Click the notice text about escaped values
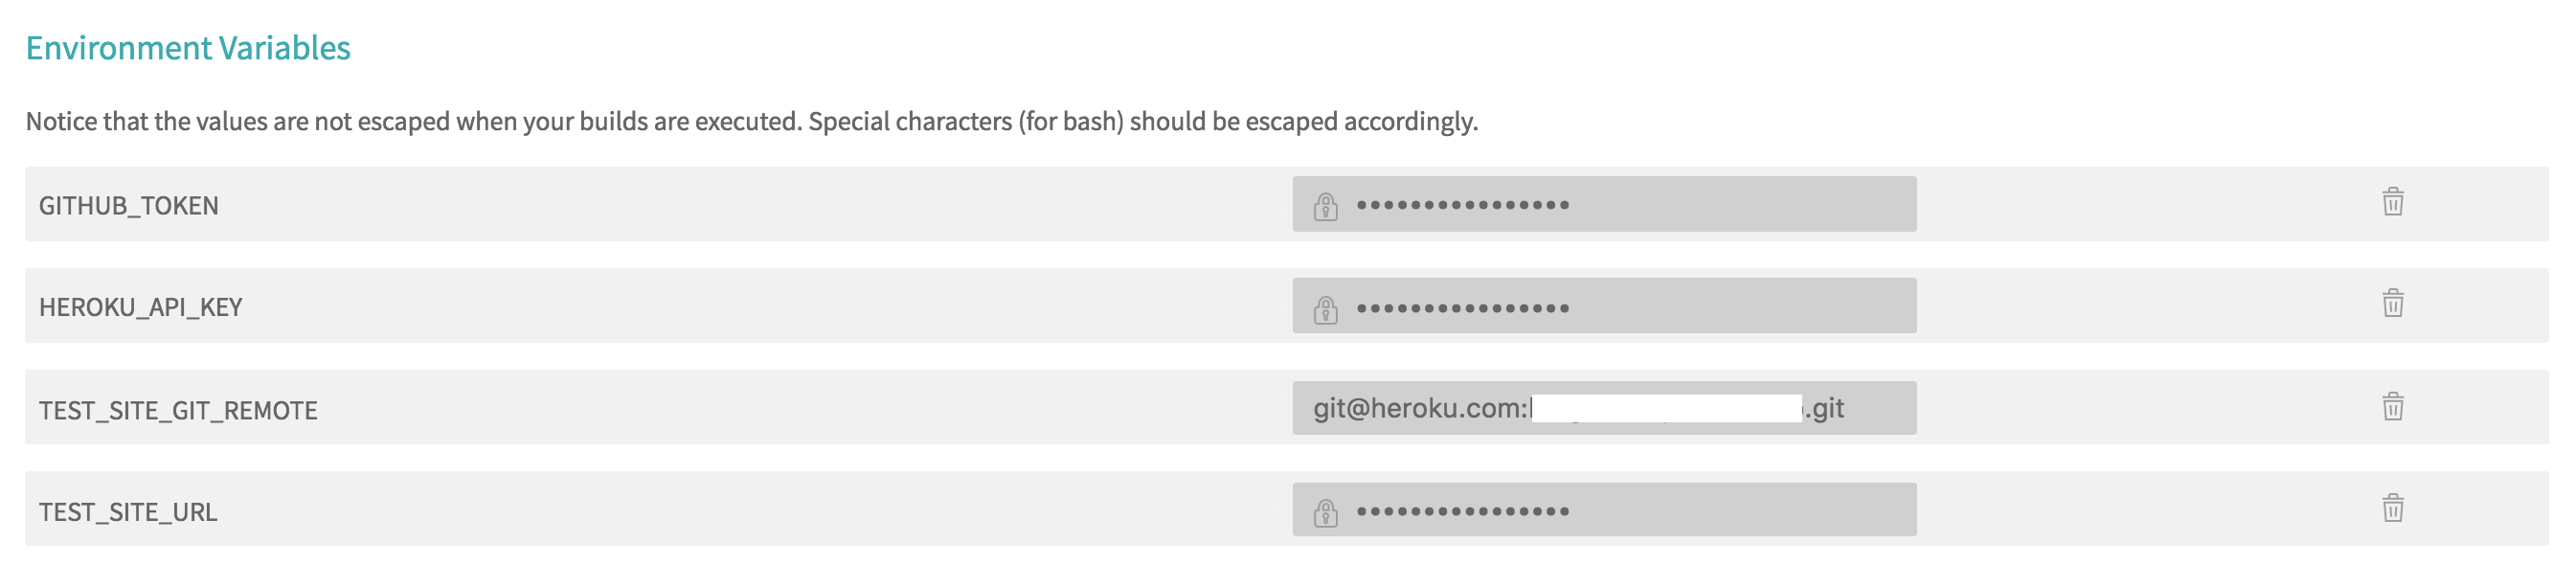 pyautogui.click(x=751, y=121)
